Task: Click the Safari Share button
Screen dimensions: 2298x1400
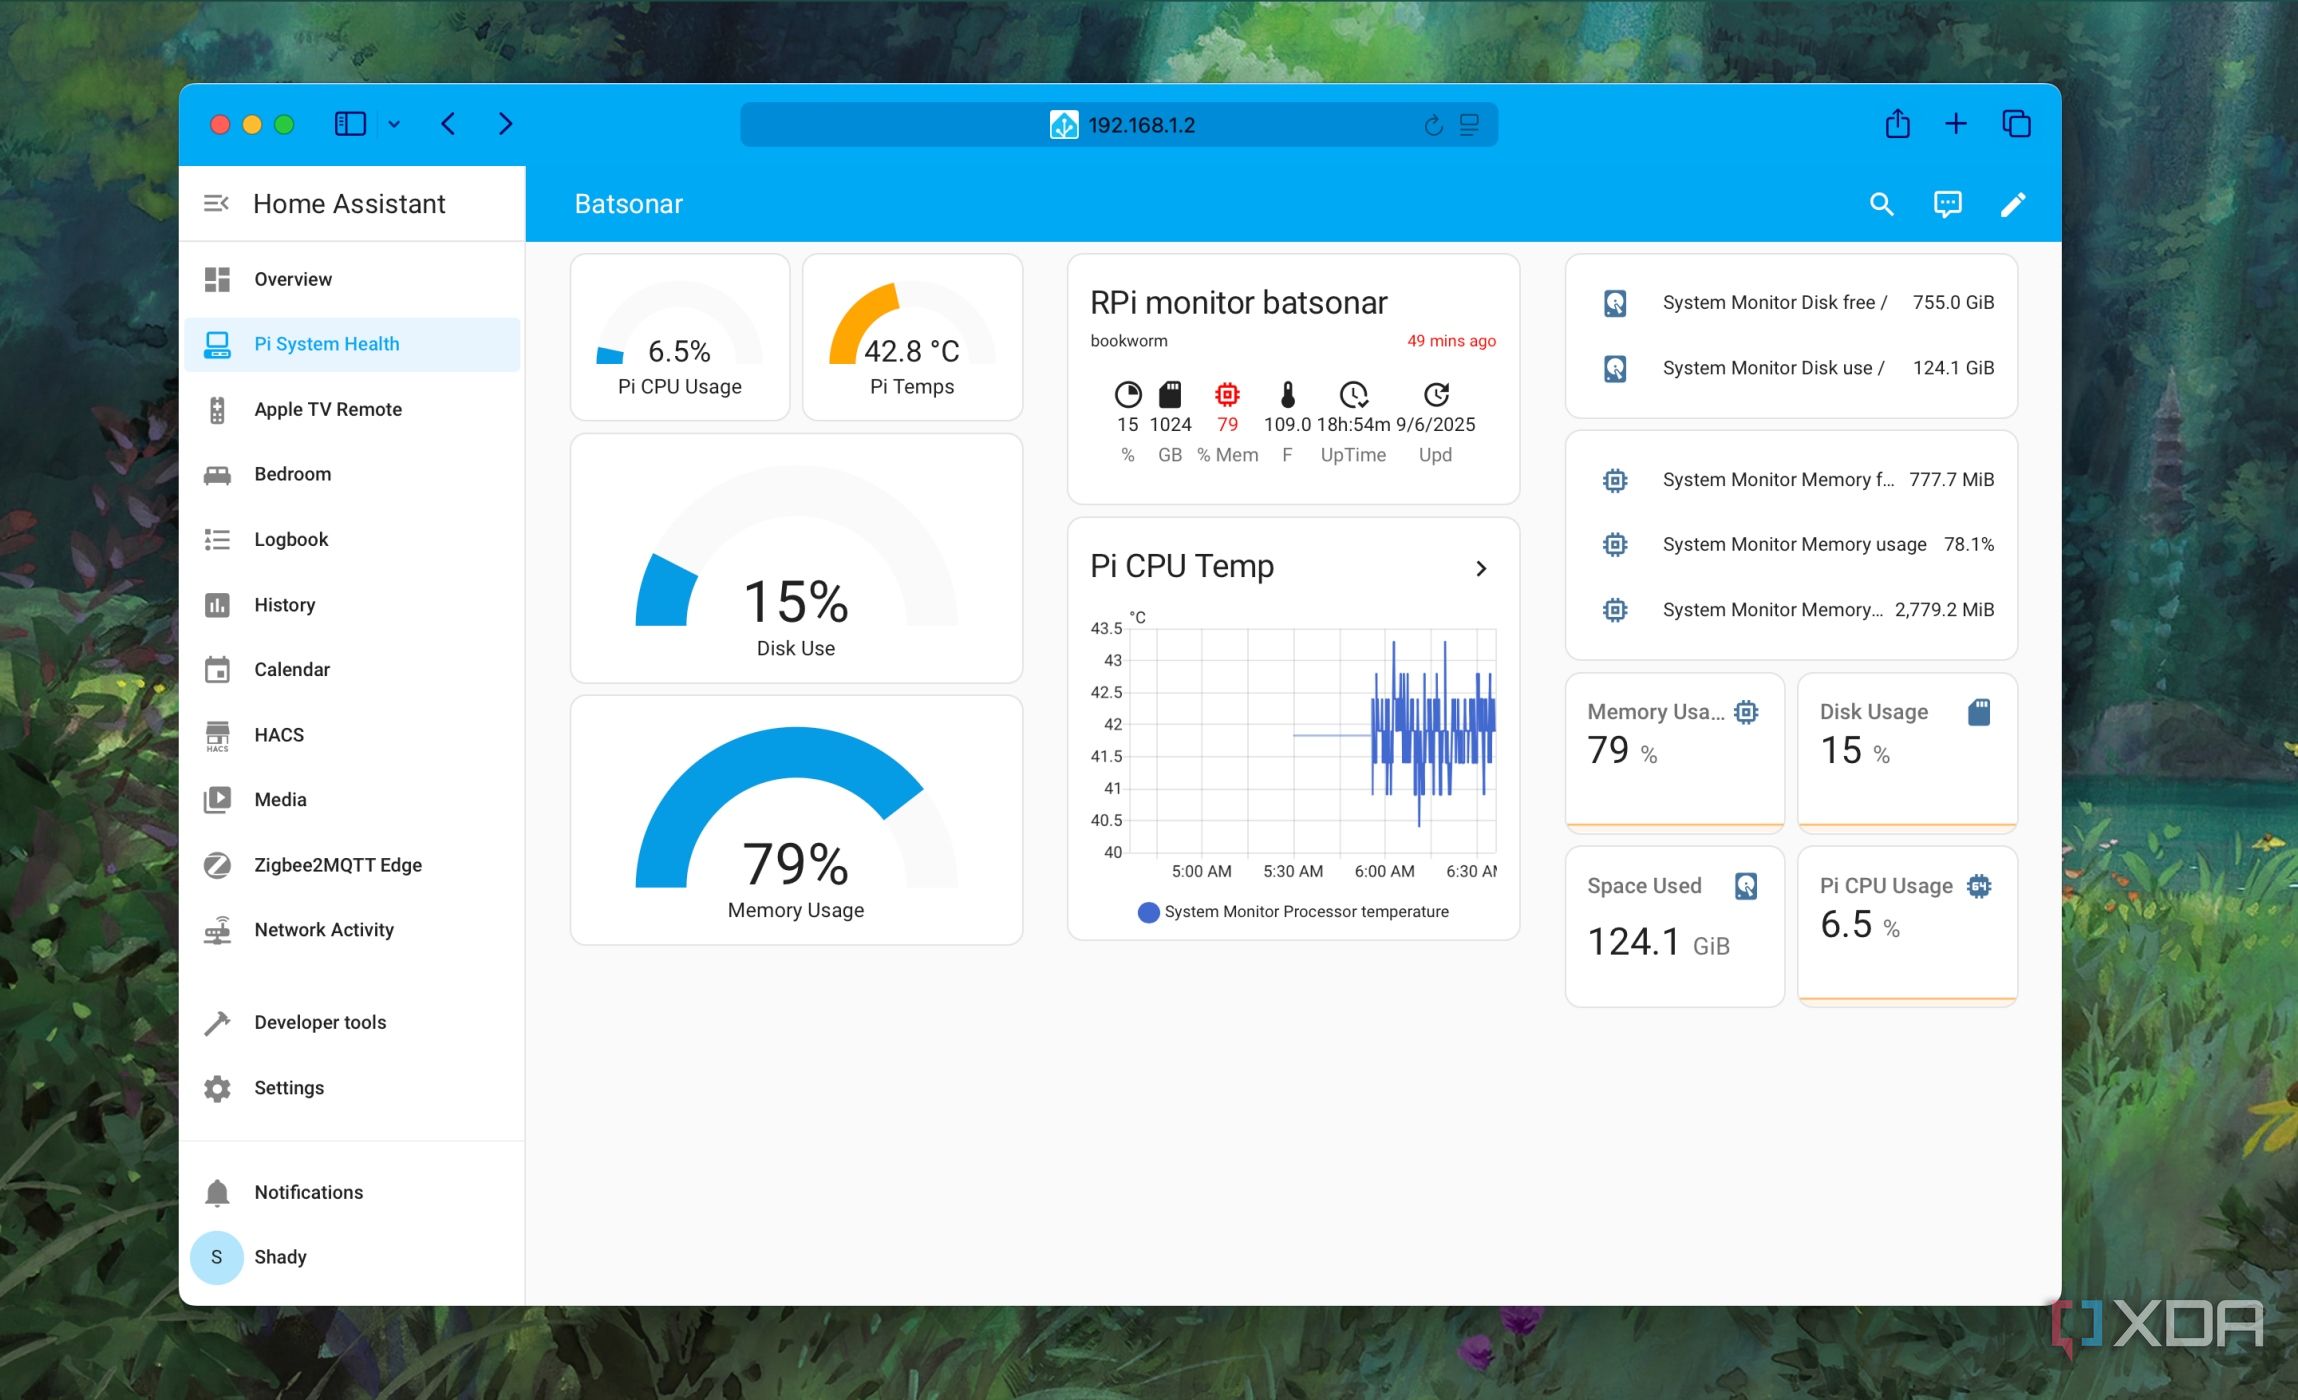Action: (1897, 124)
